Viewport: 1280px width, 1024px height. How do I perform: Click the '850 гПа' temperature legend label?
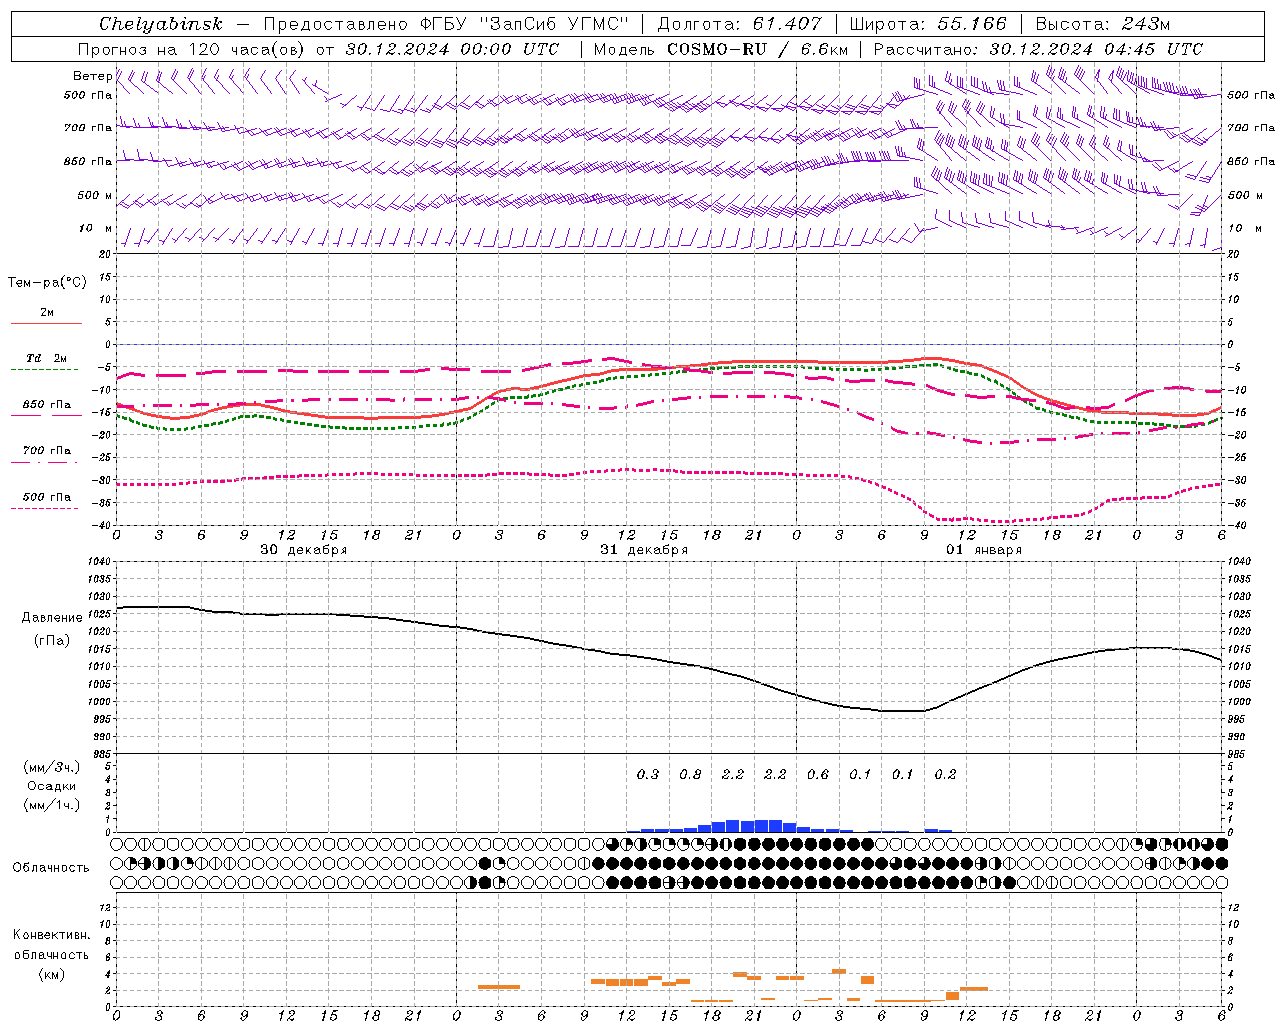click(x=46, y=405)
